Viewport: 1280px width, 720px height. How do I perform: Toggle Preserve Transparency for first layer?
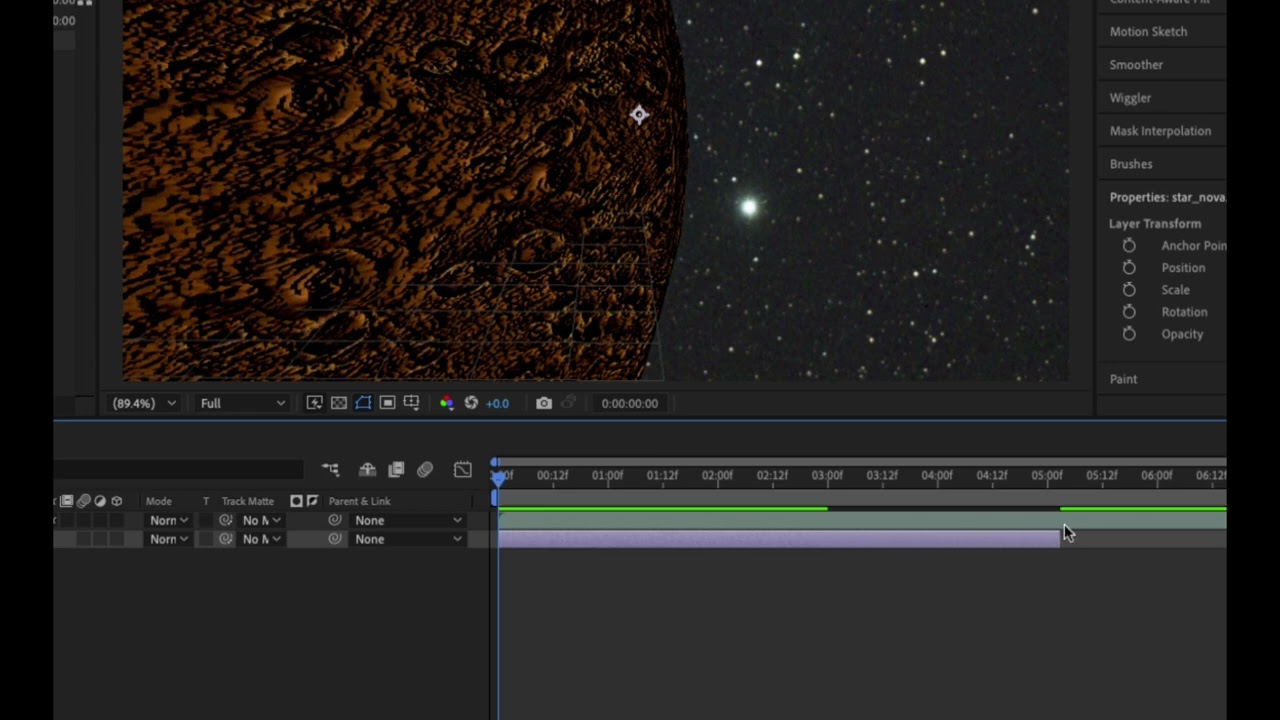click(206, 520)
